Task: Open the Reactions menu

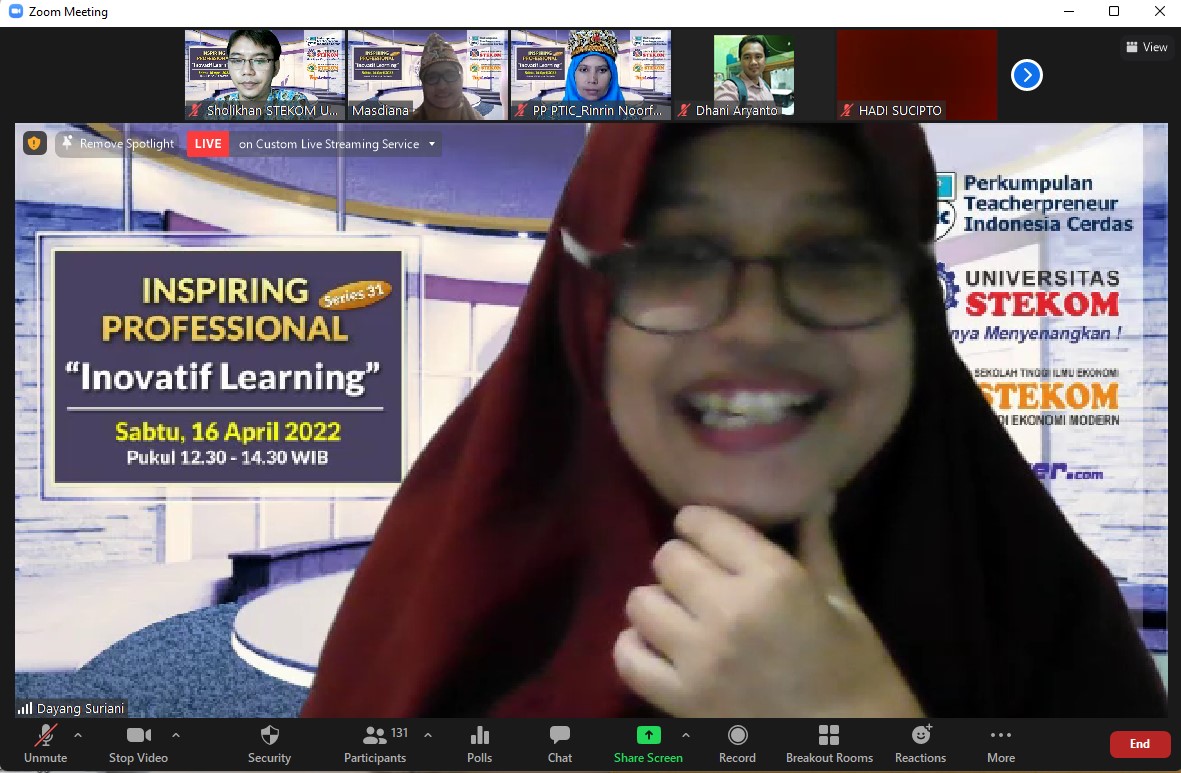Action: [x=920, y=744]
